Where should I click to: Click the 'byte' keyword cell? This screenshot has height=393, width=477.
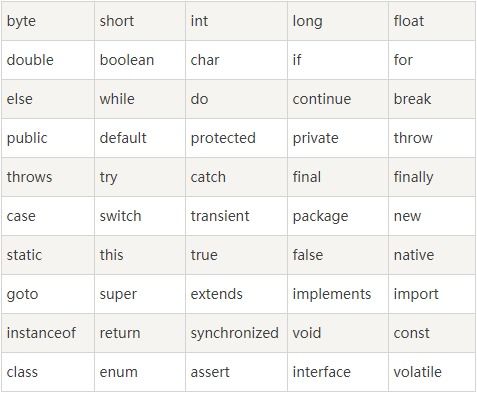48,21
